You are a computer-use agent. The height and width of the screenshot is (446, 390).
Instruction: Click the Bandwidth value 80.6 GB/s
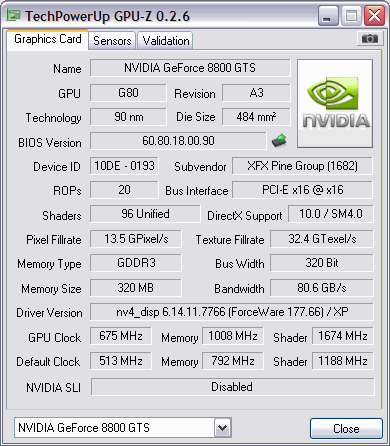[x=322, y=288]
